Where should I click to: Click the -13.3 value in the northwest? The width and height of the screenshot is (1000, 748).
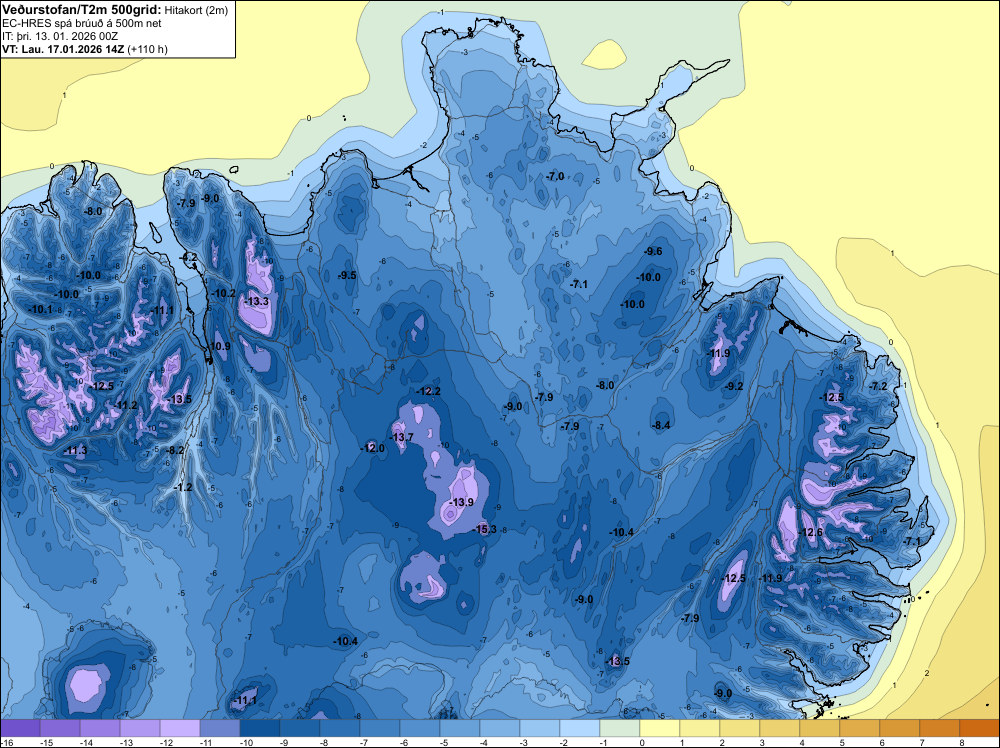257,301
